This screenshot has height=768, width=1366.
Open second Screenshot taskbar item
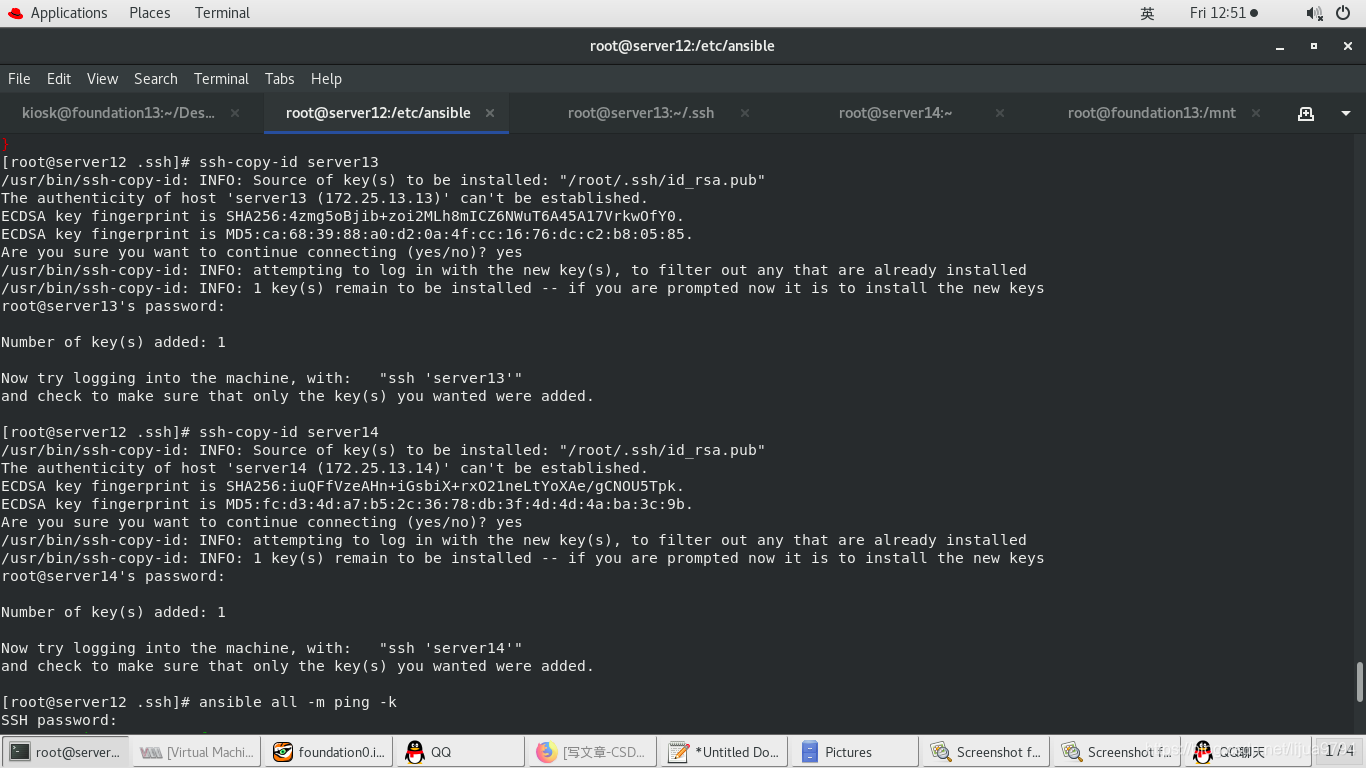pos(1118,752)
